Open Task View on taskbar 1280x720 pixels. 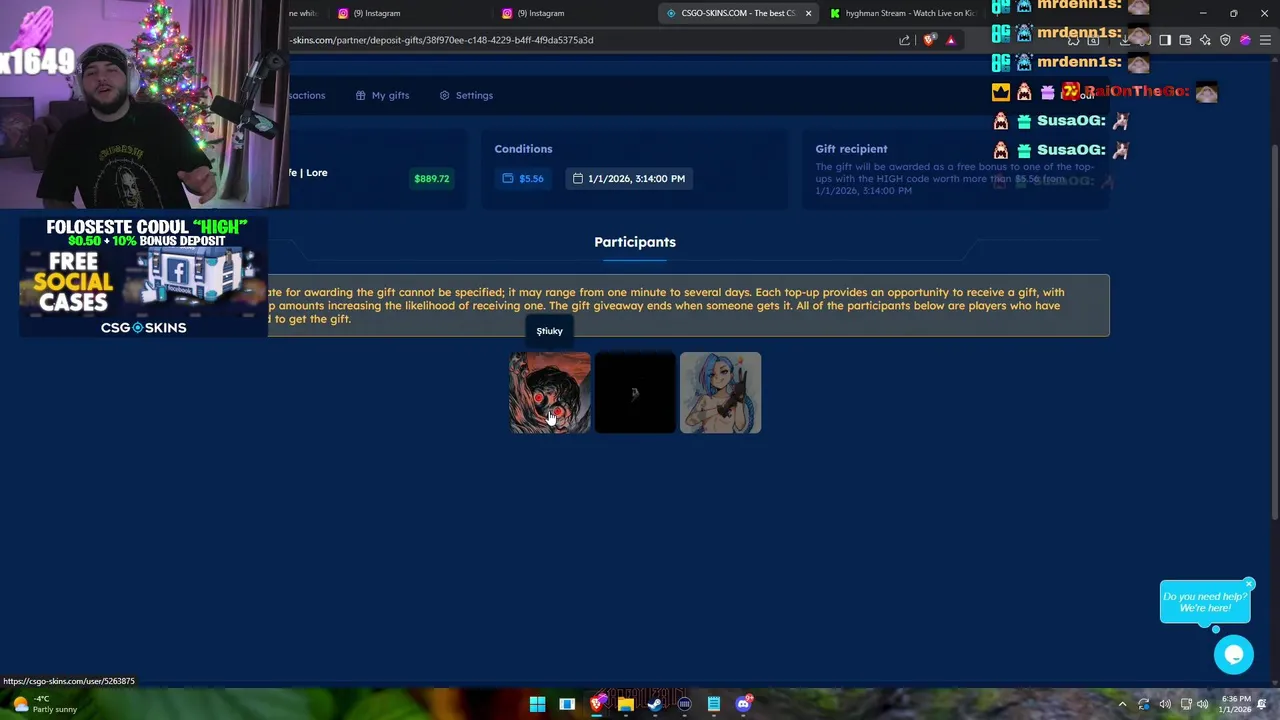pyautogui.click(x=567, y=704)
